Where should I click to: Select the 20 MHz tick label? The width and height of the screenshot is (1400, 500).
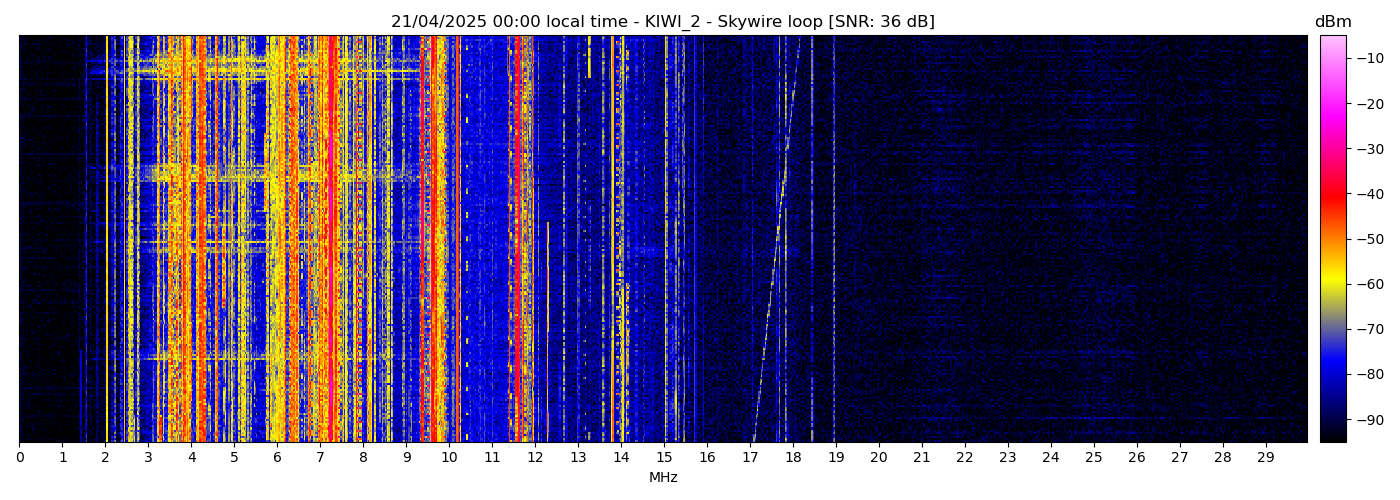(879, 458)
